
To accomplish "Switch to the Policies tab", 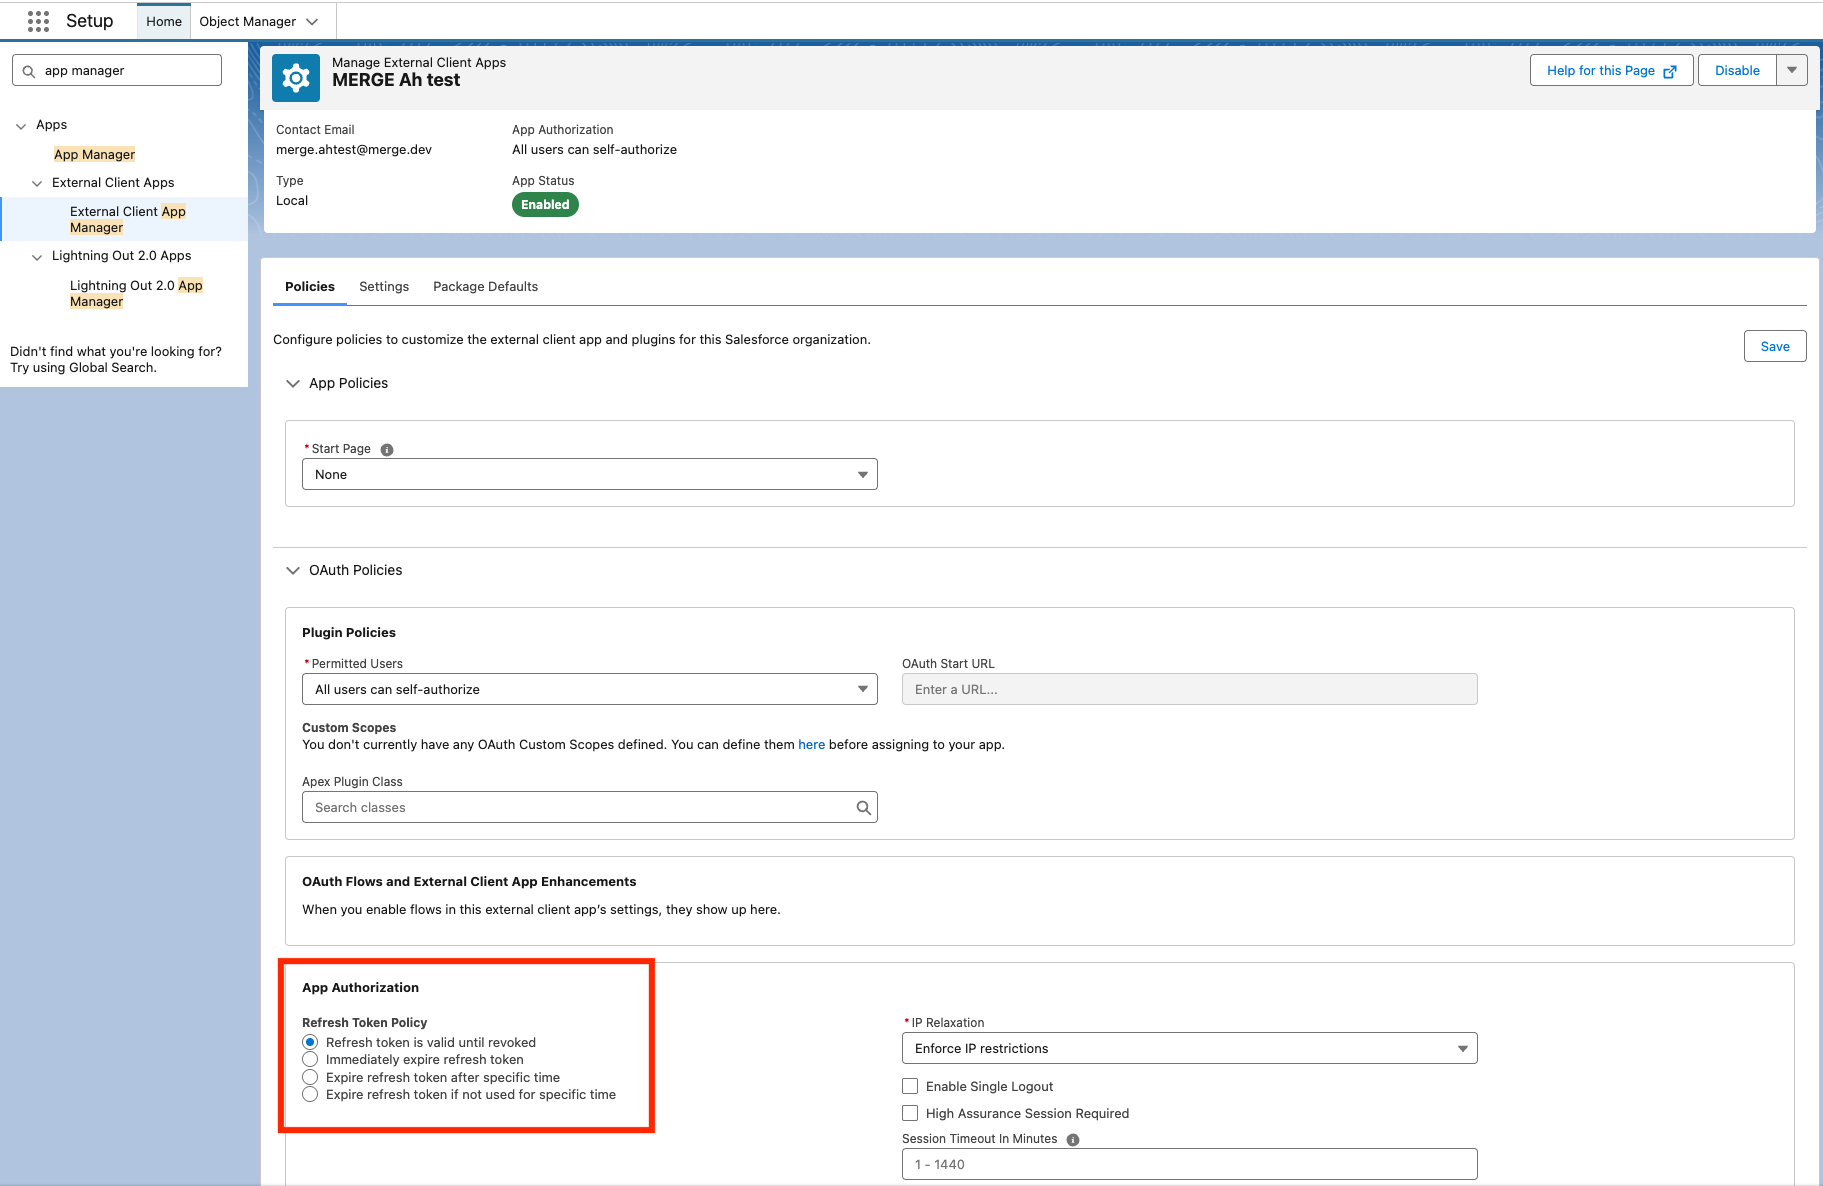I will click(x=310, y=287).
